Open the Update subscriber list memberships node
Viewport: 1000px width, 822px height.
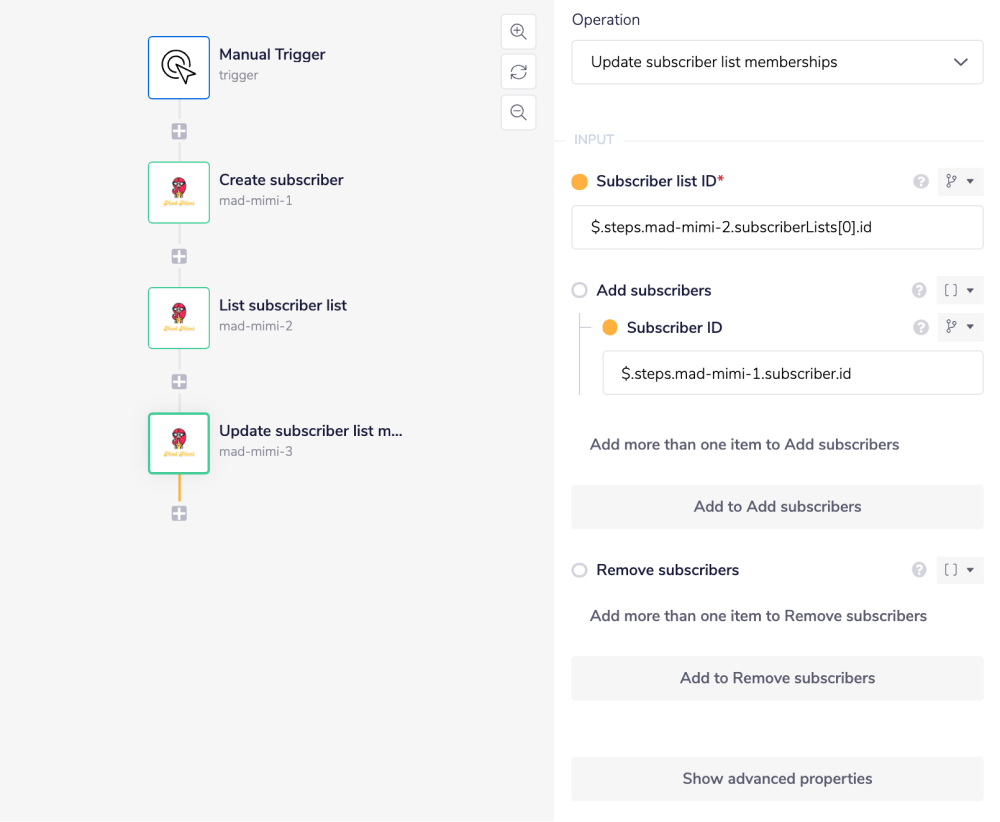(179, 443)
